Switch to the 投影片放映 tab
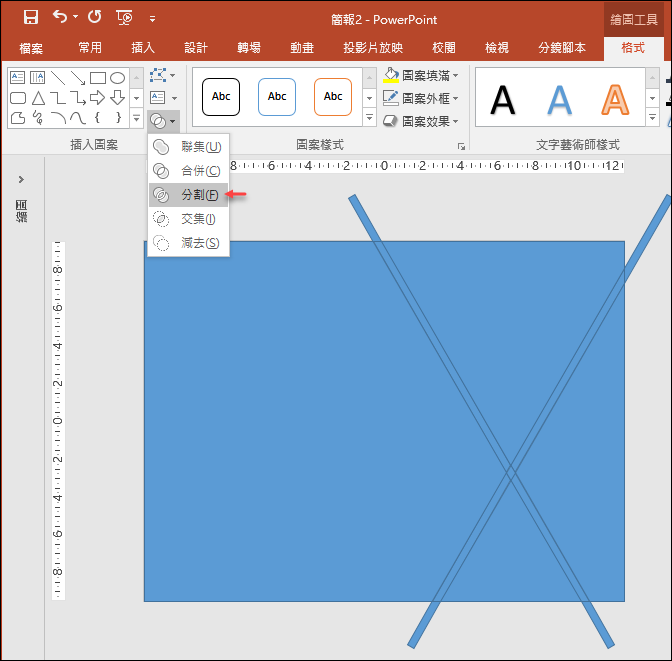Image resolution: width=672 pixels, height=661 pixels. [373, 48]
